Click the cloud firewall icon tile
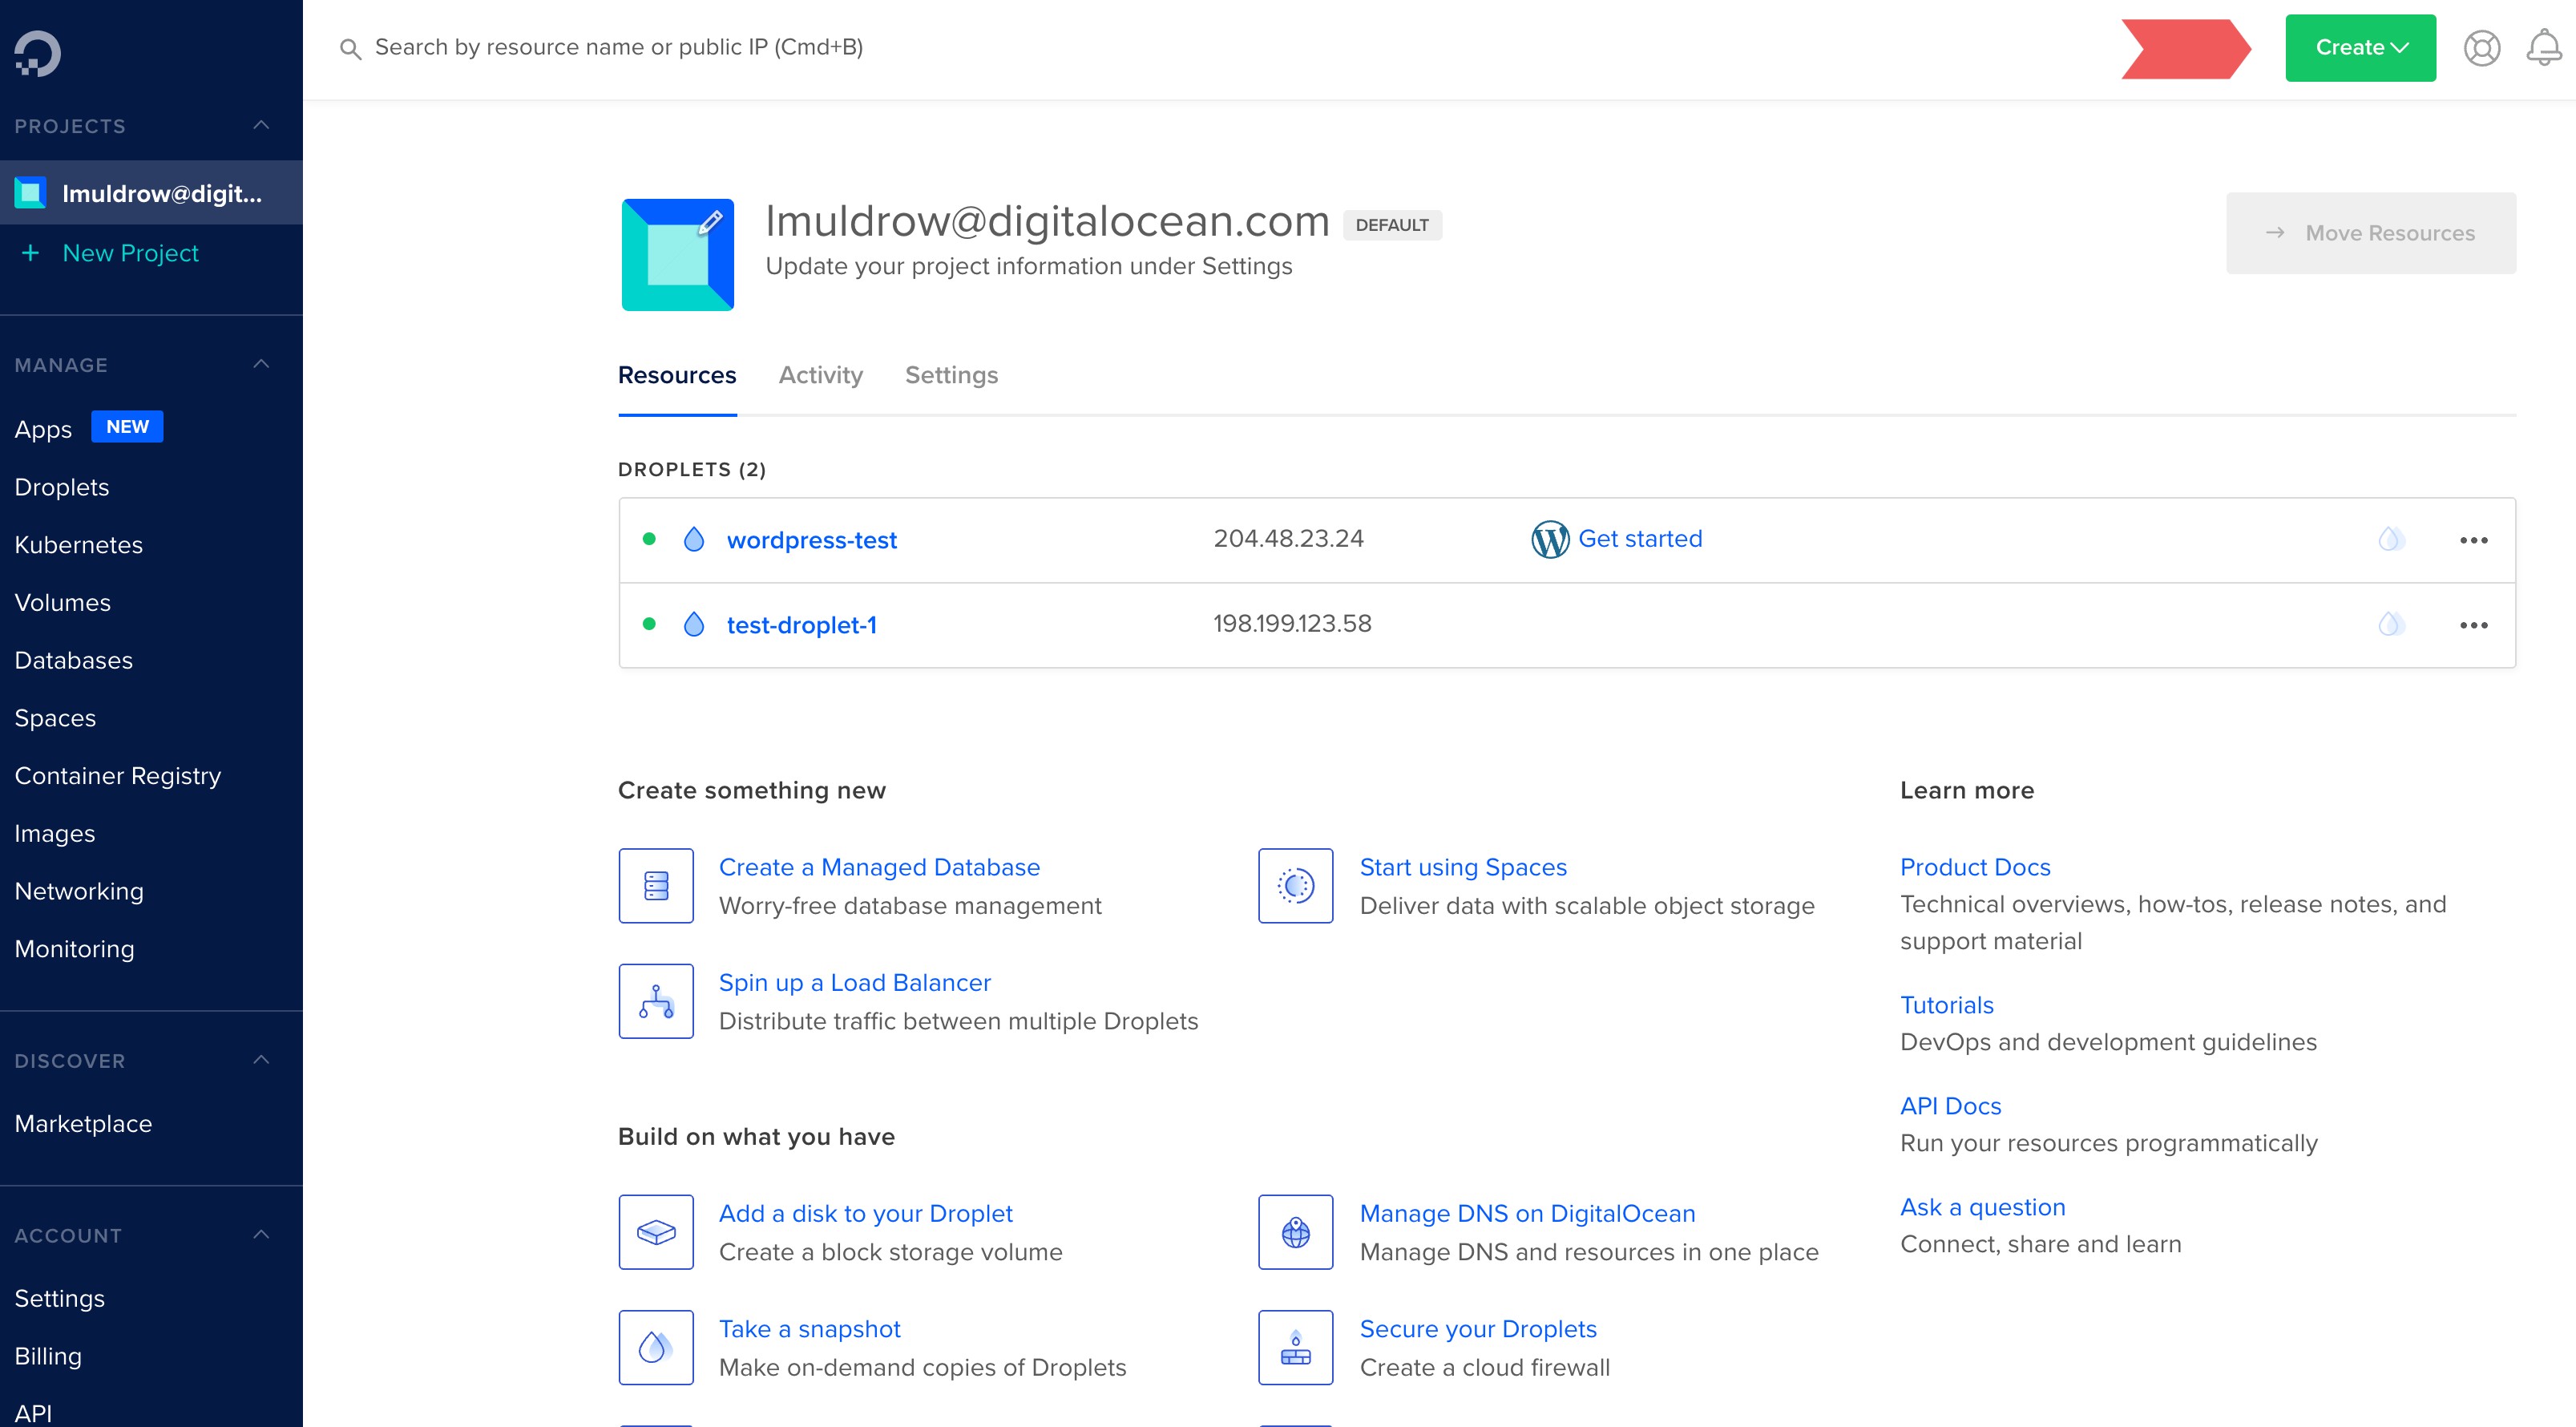This screenshot has width=2576, height=1427. coord(1295,1348)
